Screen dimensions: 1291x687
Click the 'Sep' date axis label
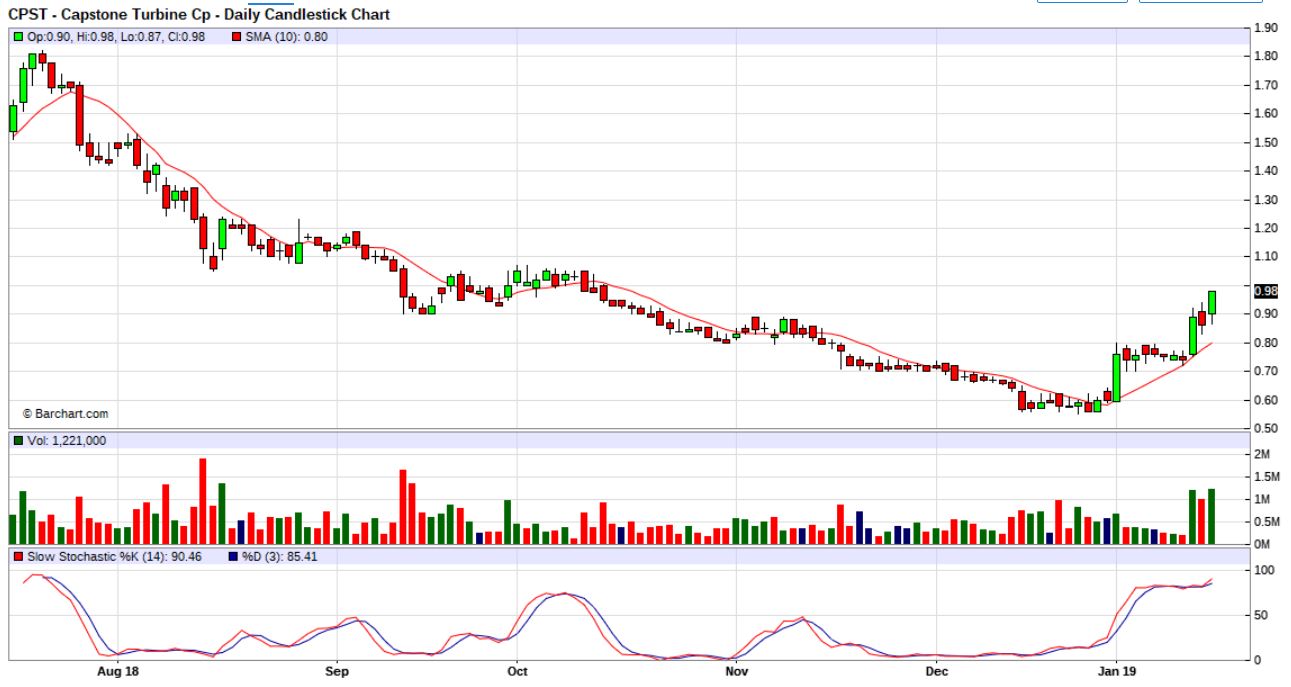pyautogui.click(x=337, y=671)
